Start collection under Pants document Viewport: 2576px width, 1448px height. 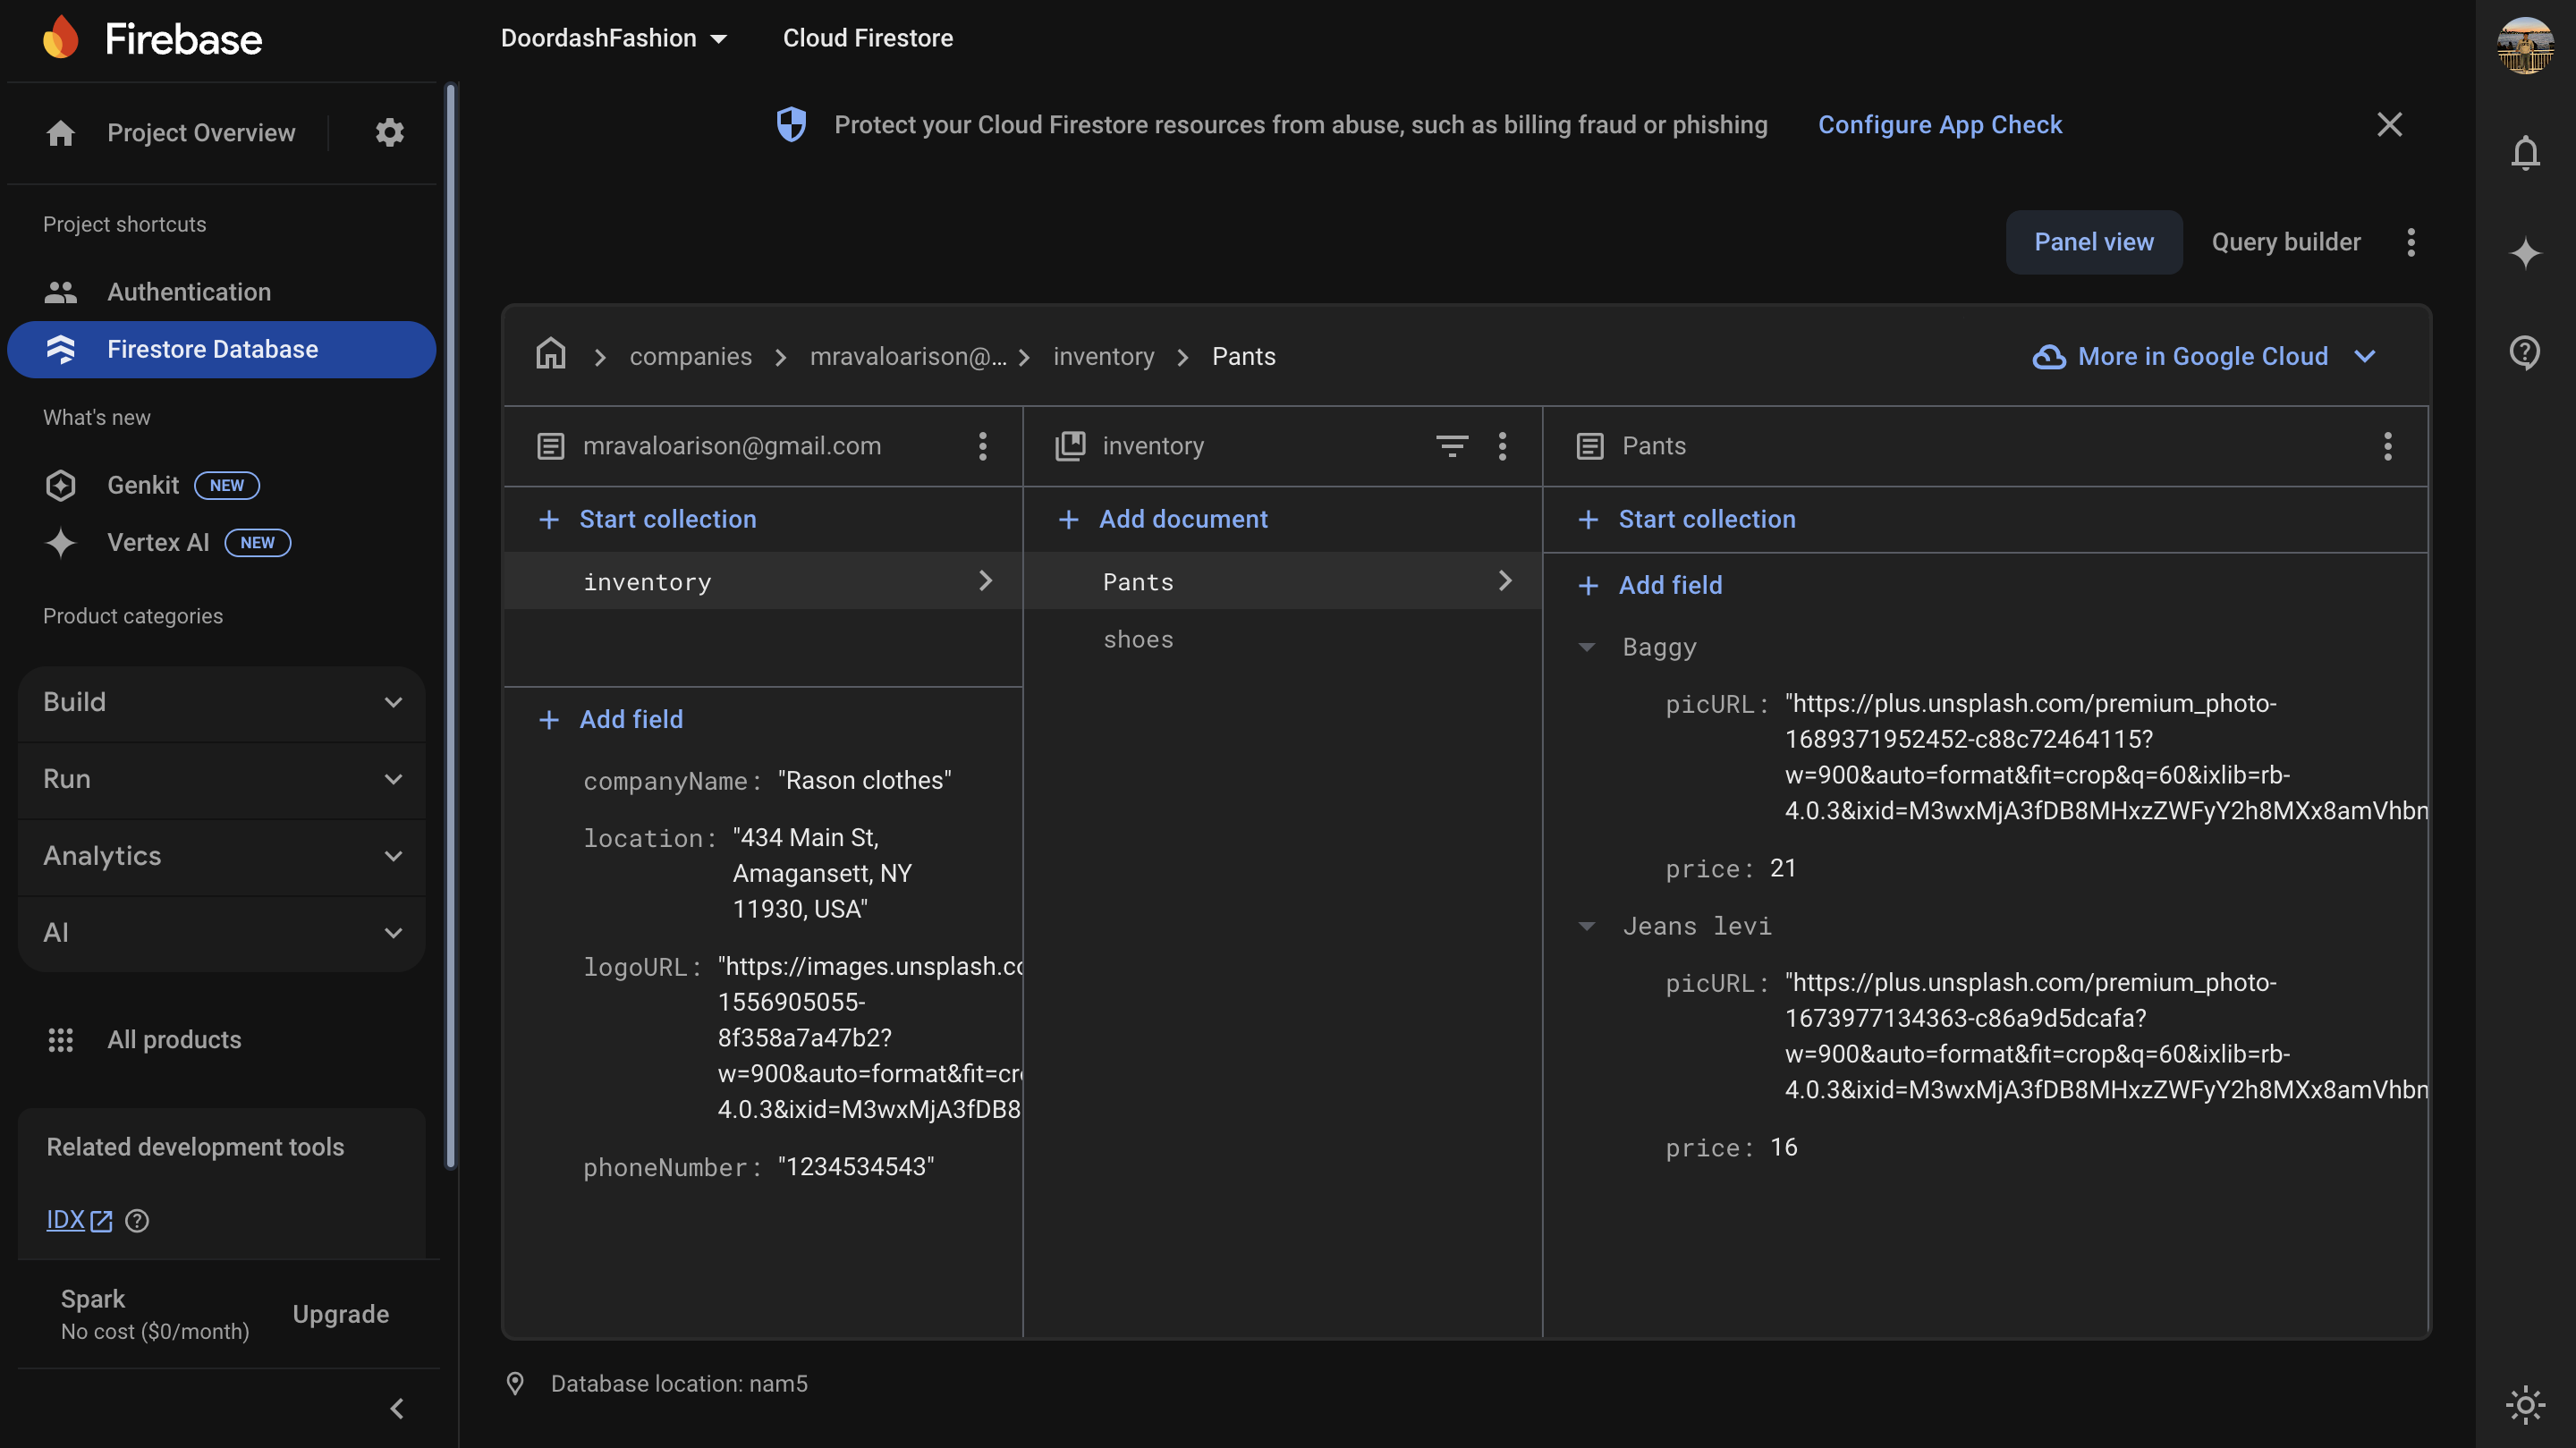pyautogui.click(x=1687, y=519)
